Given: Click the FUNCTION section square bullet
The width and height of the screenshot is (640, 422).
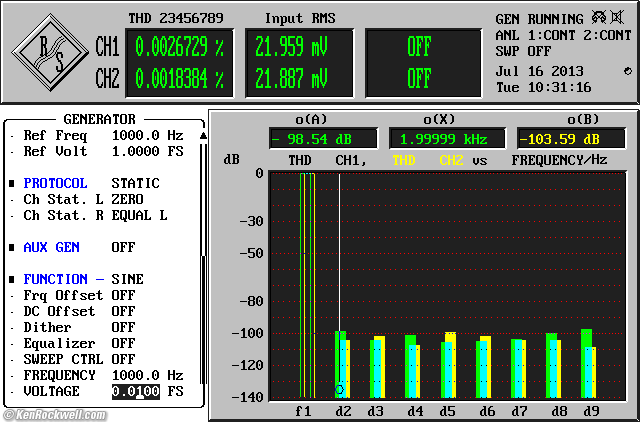Looking at the screenshot, I should pos(12,279).
